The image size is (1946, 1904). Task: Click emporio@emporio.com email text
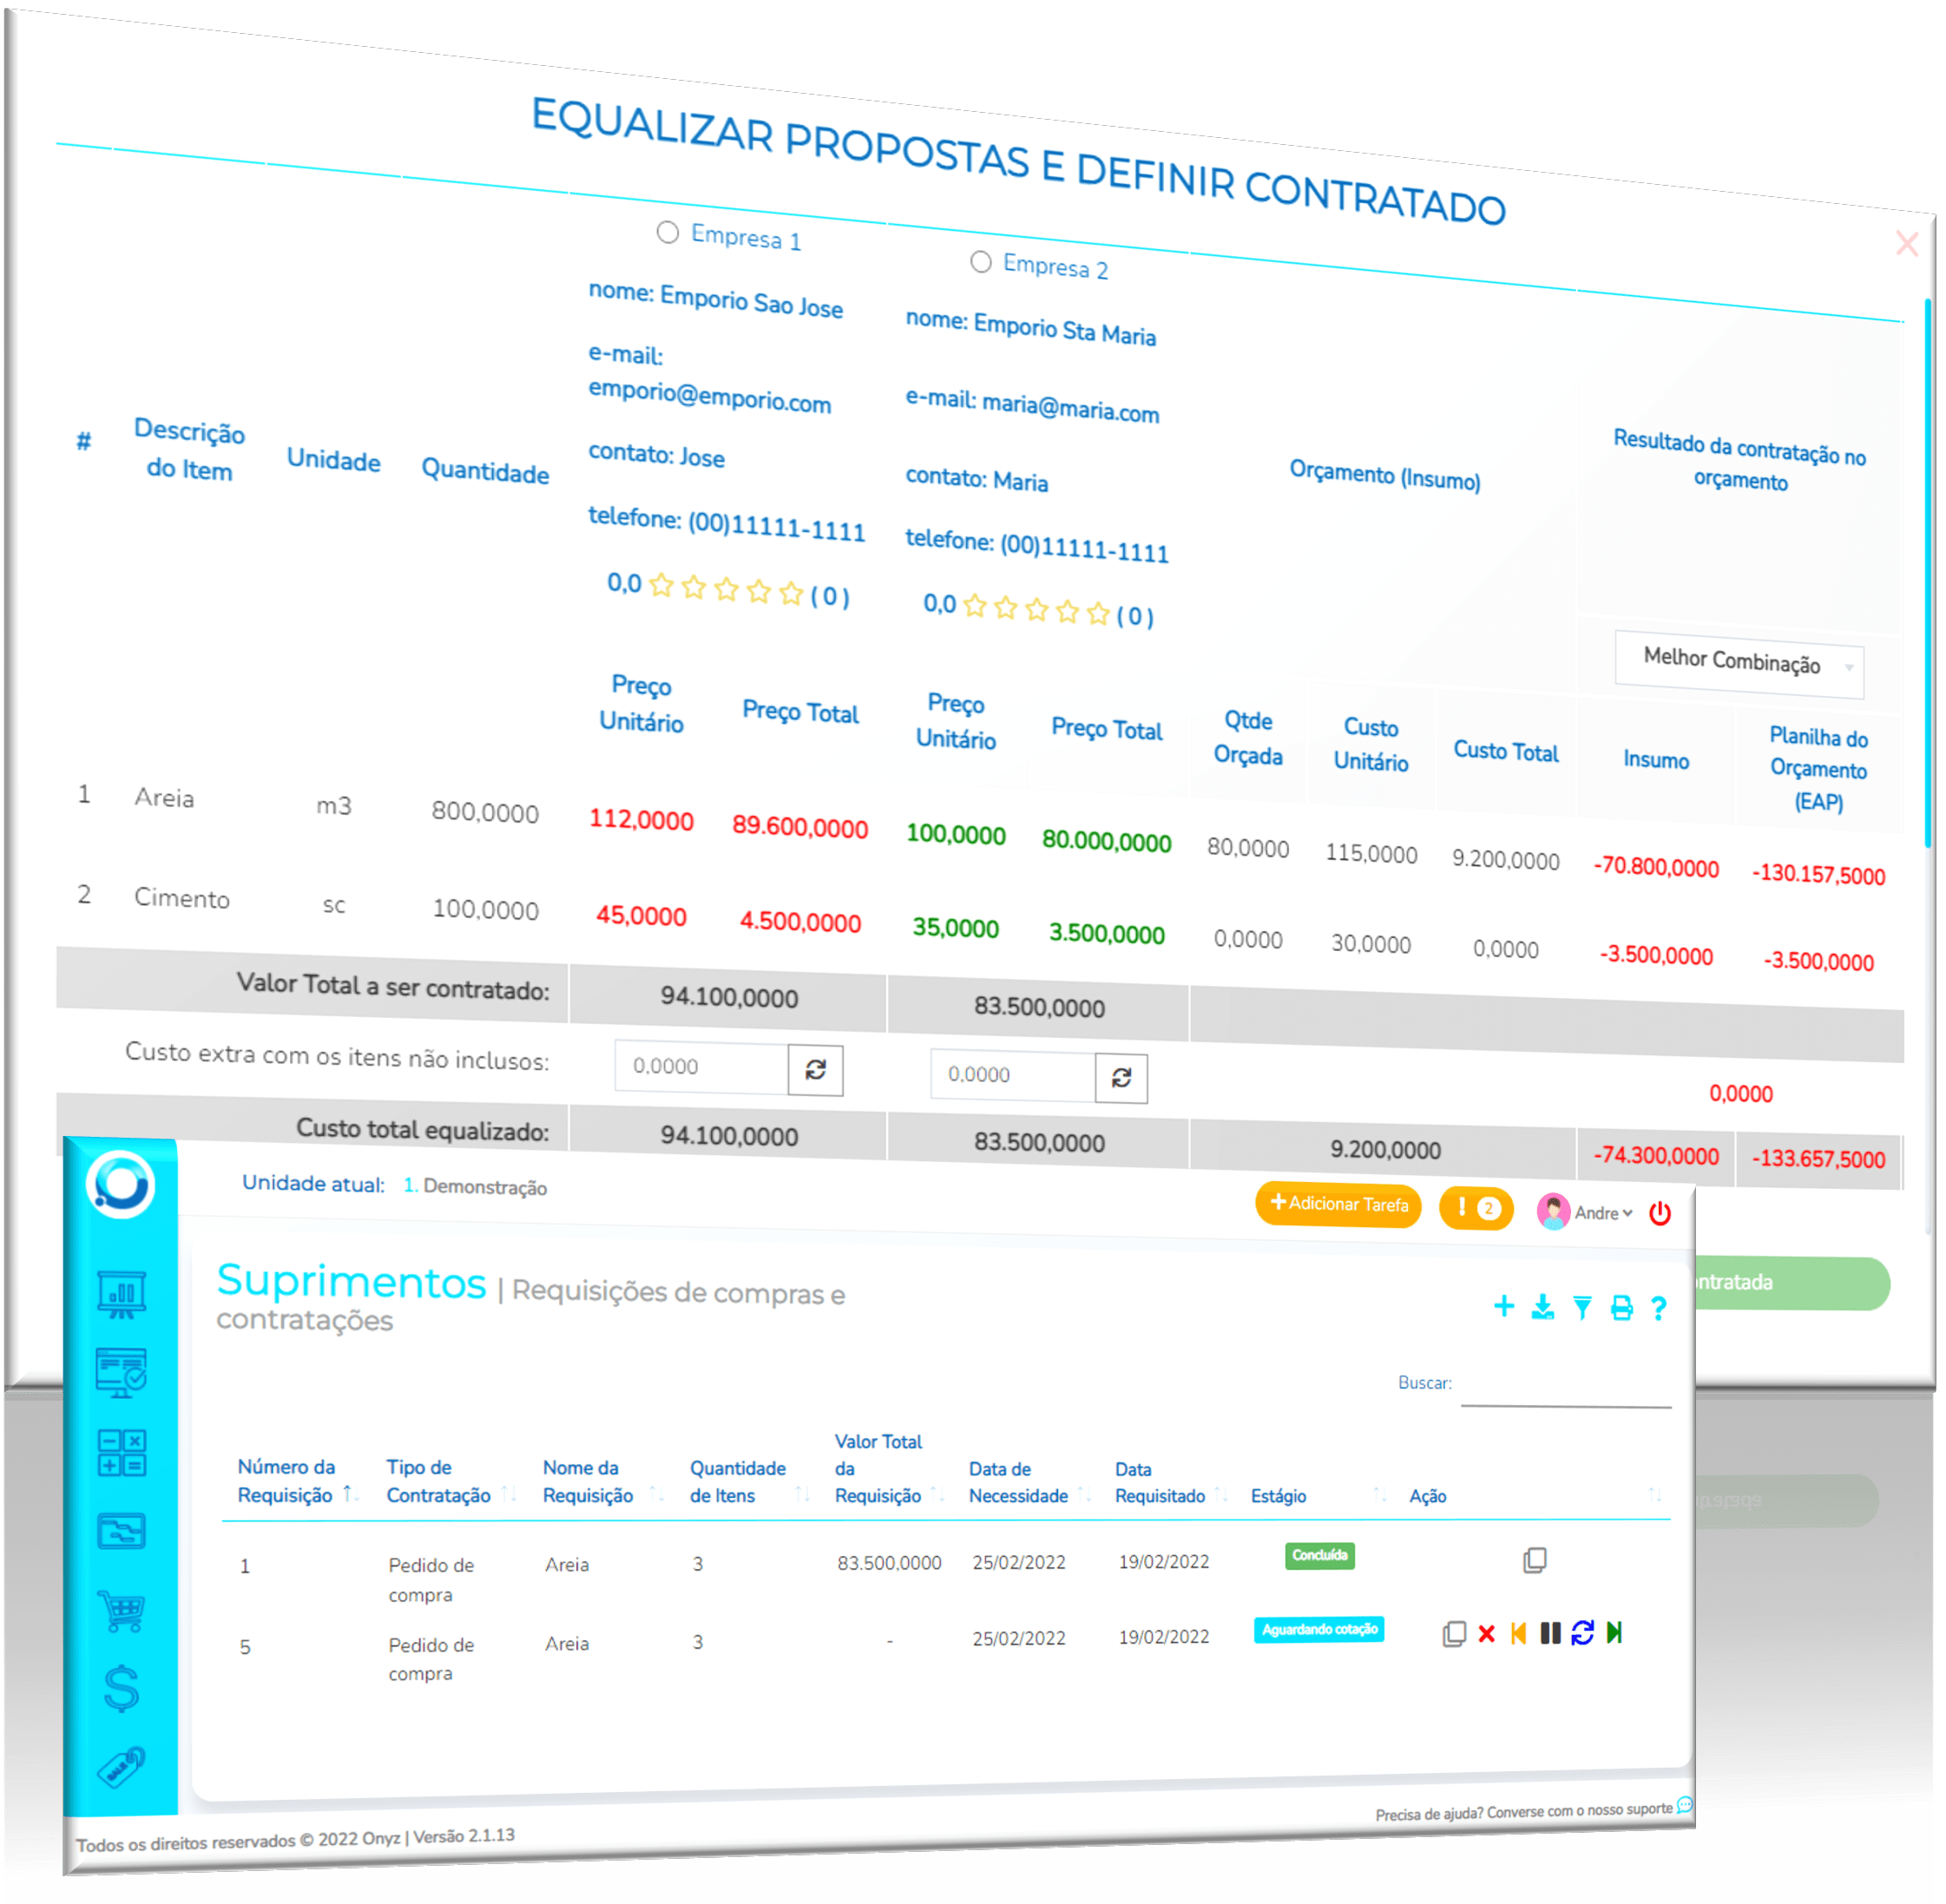(x=710, y=396)
